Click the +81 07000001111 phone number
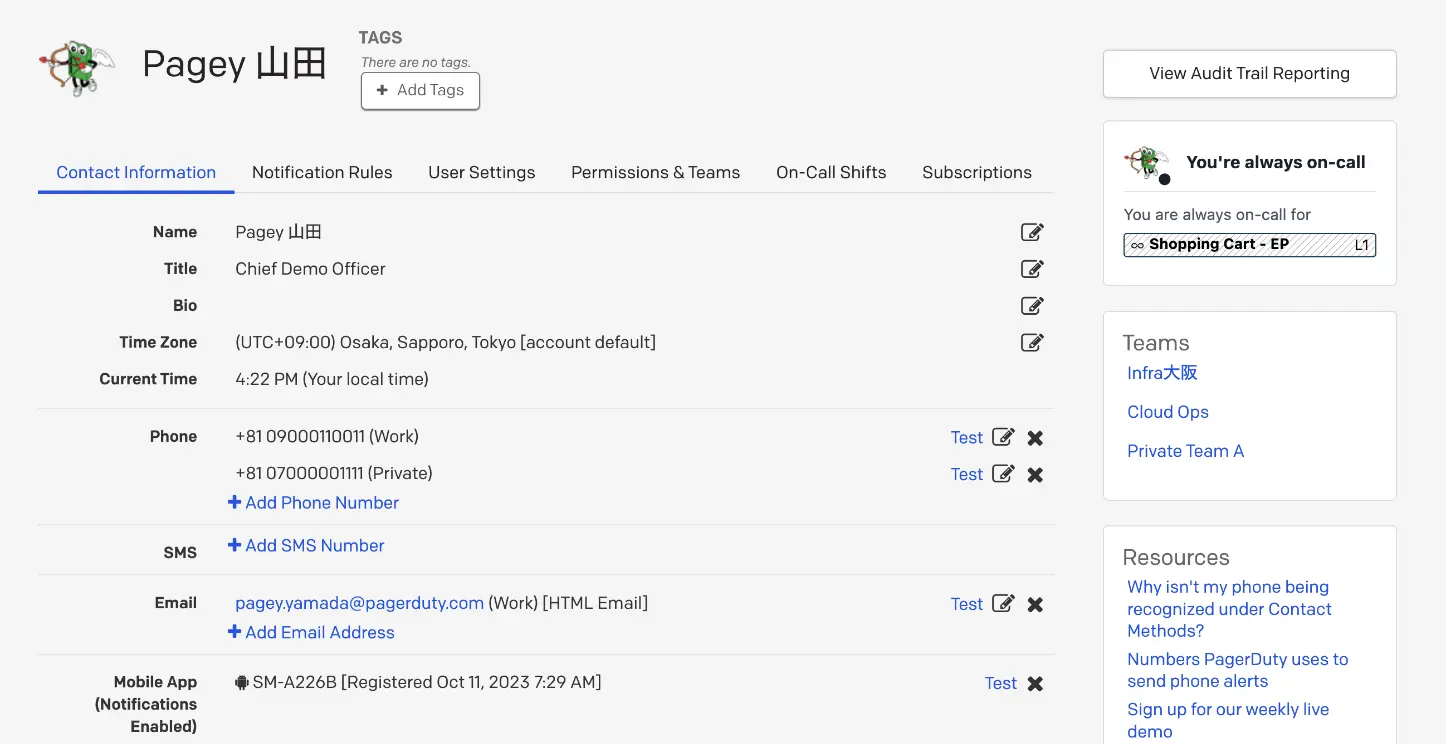This screenshot has height=744, width=1446. [x=334, y=473]
